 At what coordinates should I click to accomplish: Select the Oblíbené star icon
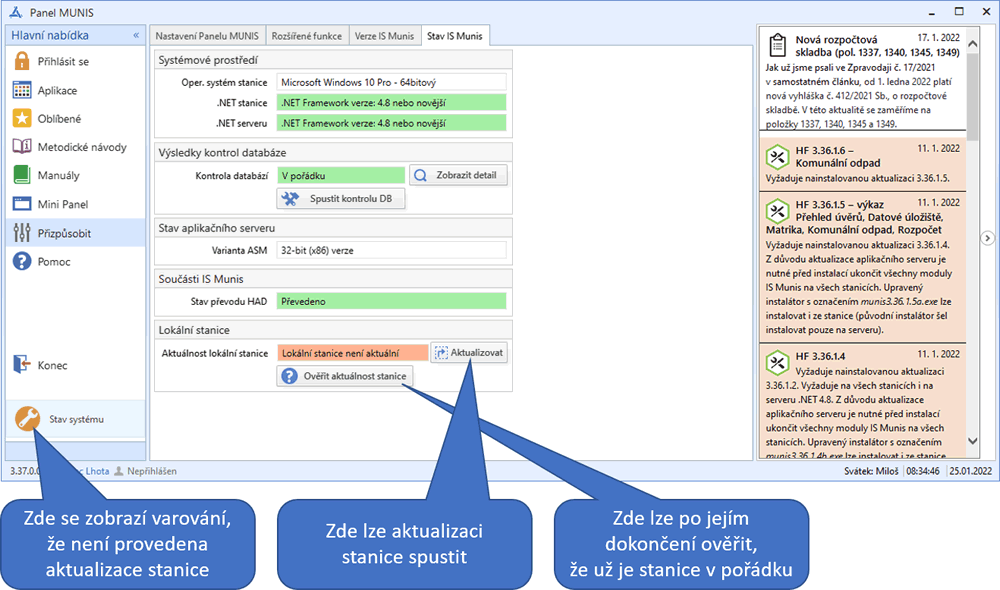tap(22, 118)
